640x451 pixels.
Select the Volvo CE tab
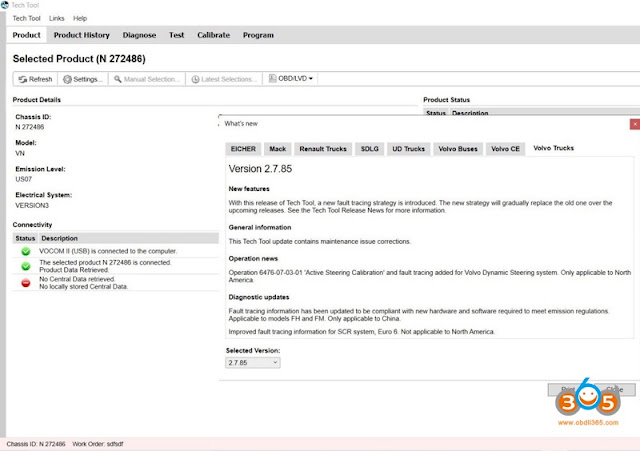(x=505, y=149)
